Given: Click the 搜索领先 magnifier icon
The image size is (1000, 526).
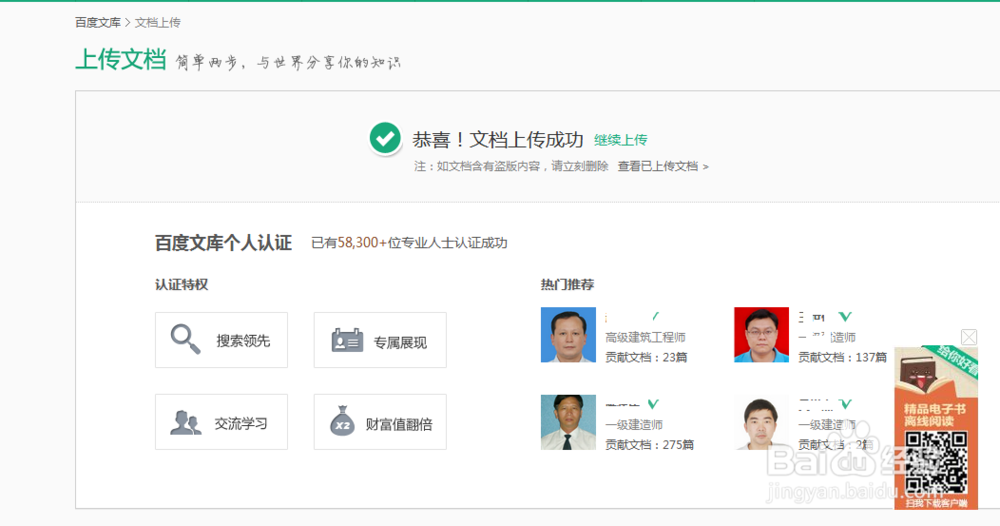Looking at the screenshot, I should [185, 339].
